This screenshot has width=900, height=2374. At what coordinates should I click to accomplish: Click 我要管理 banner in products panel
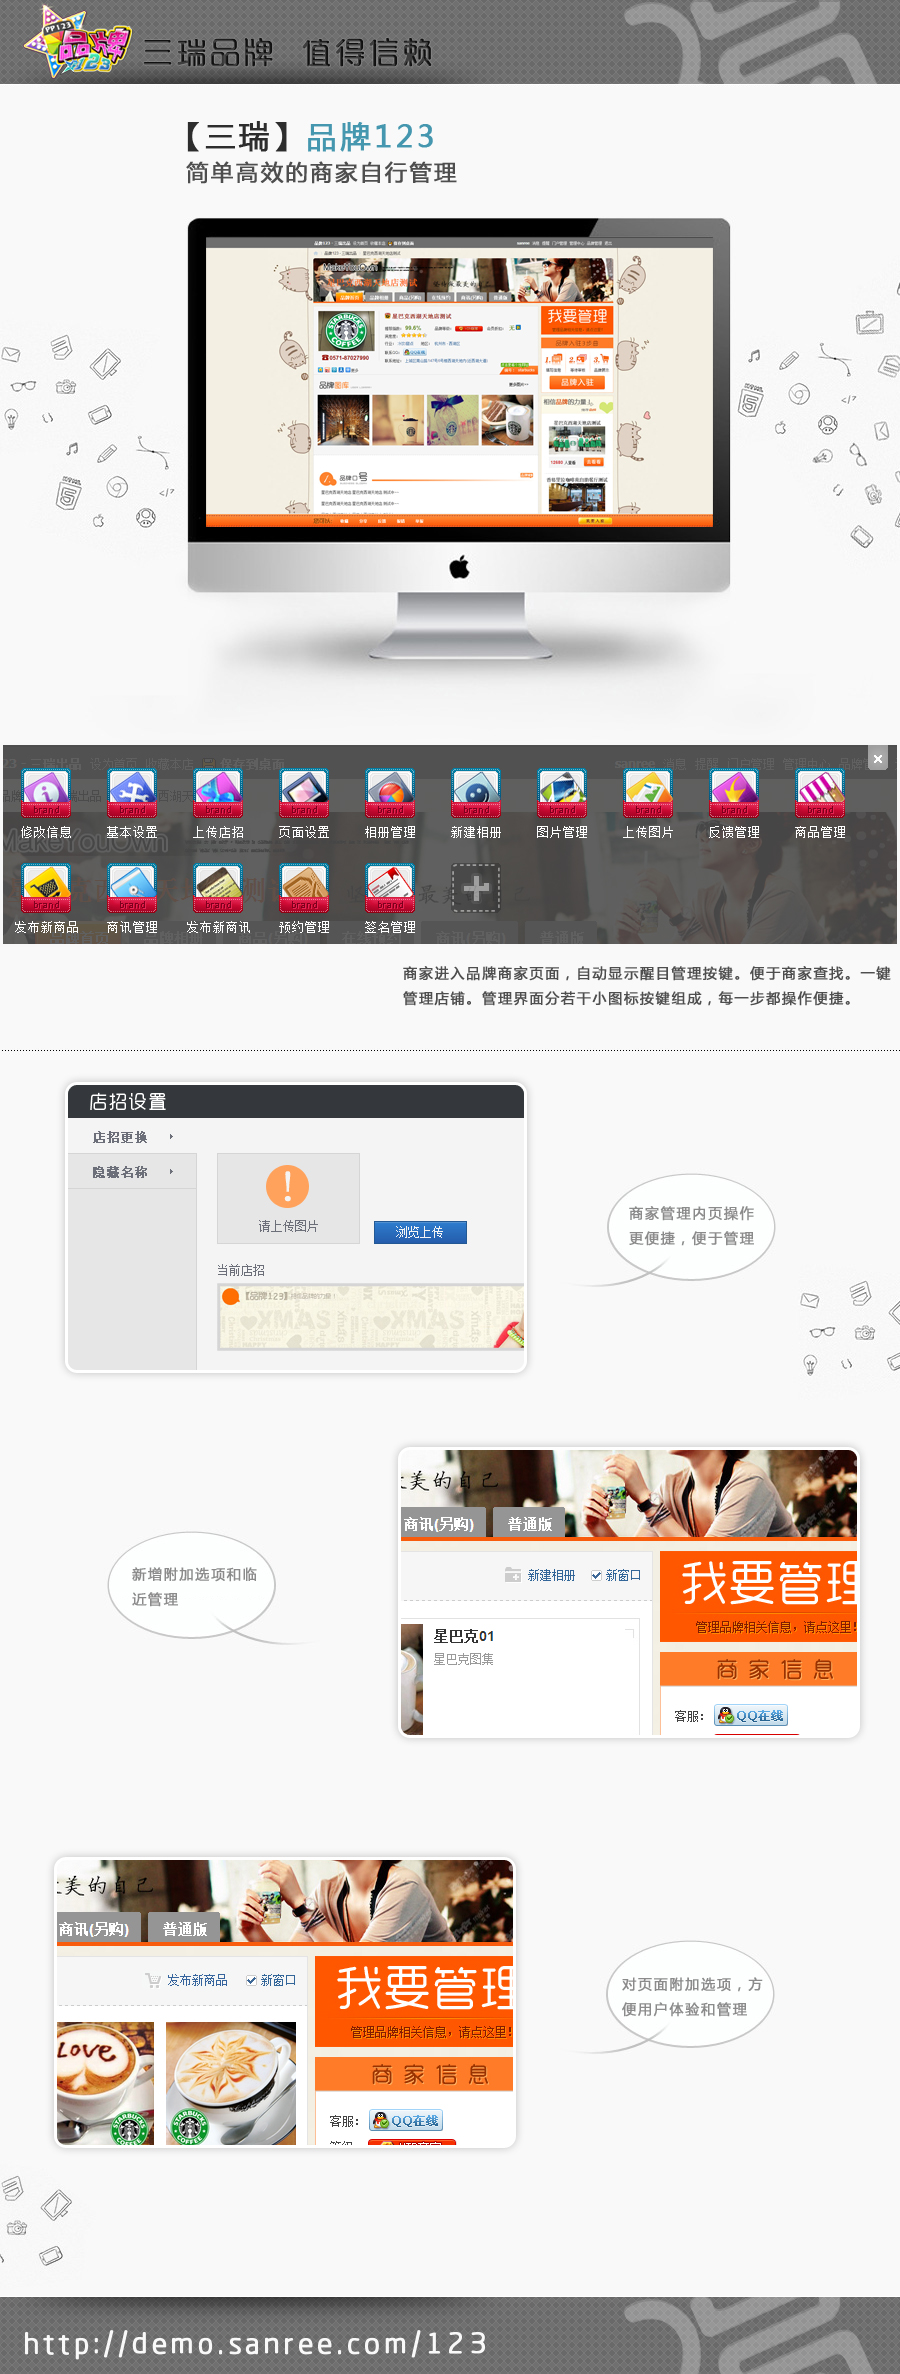coord(414,2001)
